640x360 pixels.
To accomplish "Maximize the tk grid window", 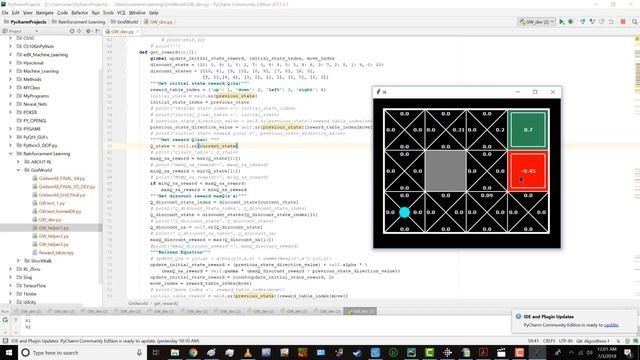I will [535, 92].
